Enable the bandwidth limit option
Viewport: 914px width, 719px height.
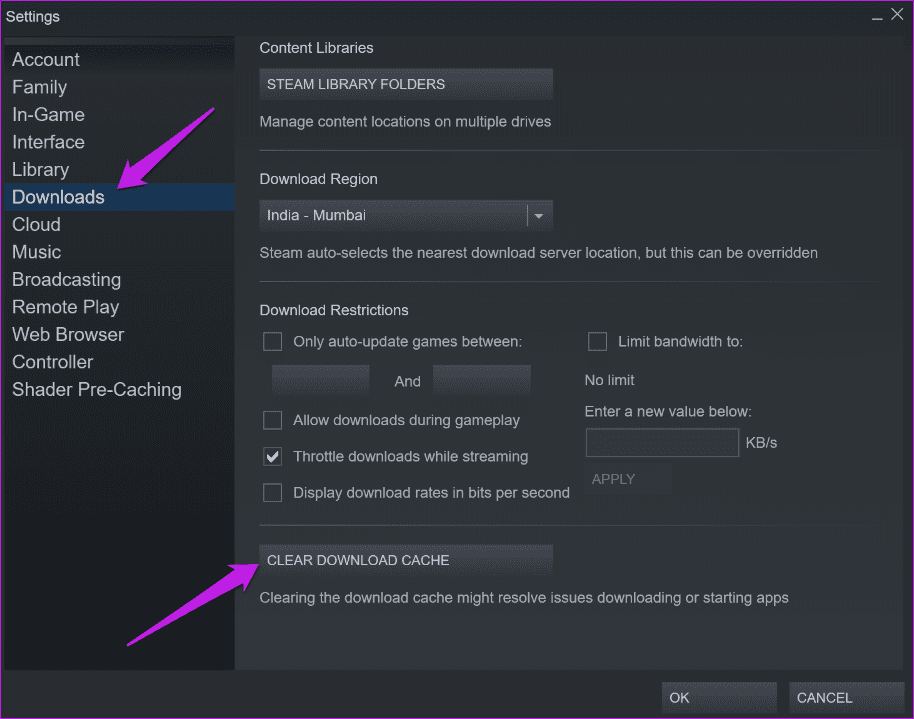coord(597,341)
